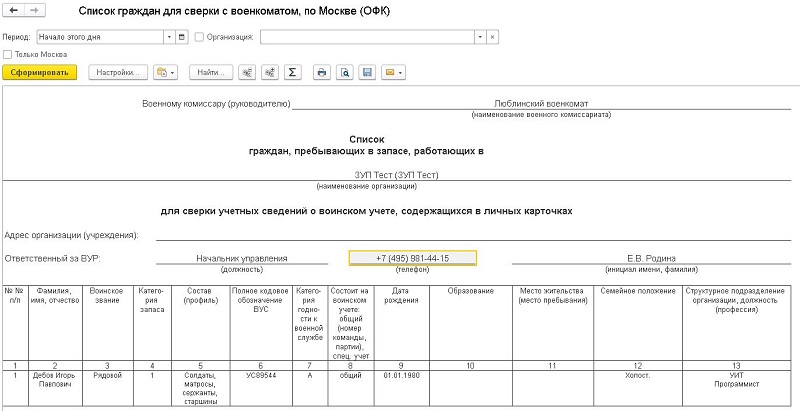This screenshot has height=411, width=800.
Task: Expand the report variants dropdown
Action: pos(166,72)
